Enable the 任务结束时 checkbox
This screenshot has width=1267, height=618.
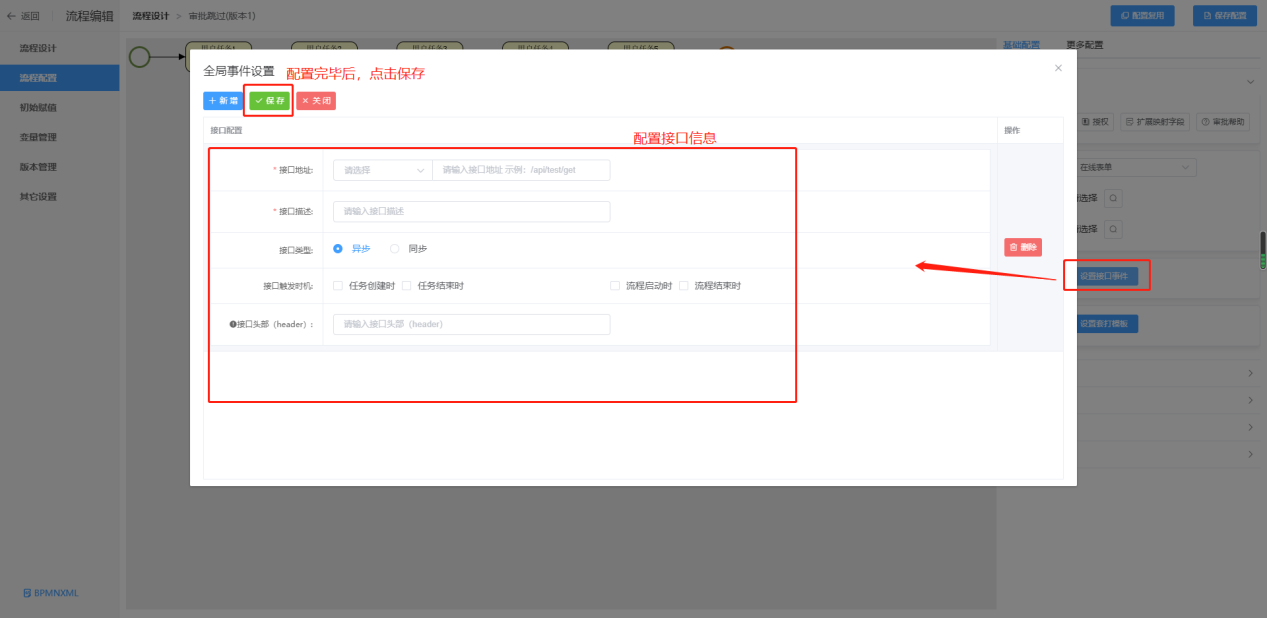[407, 286]
